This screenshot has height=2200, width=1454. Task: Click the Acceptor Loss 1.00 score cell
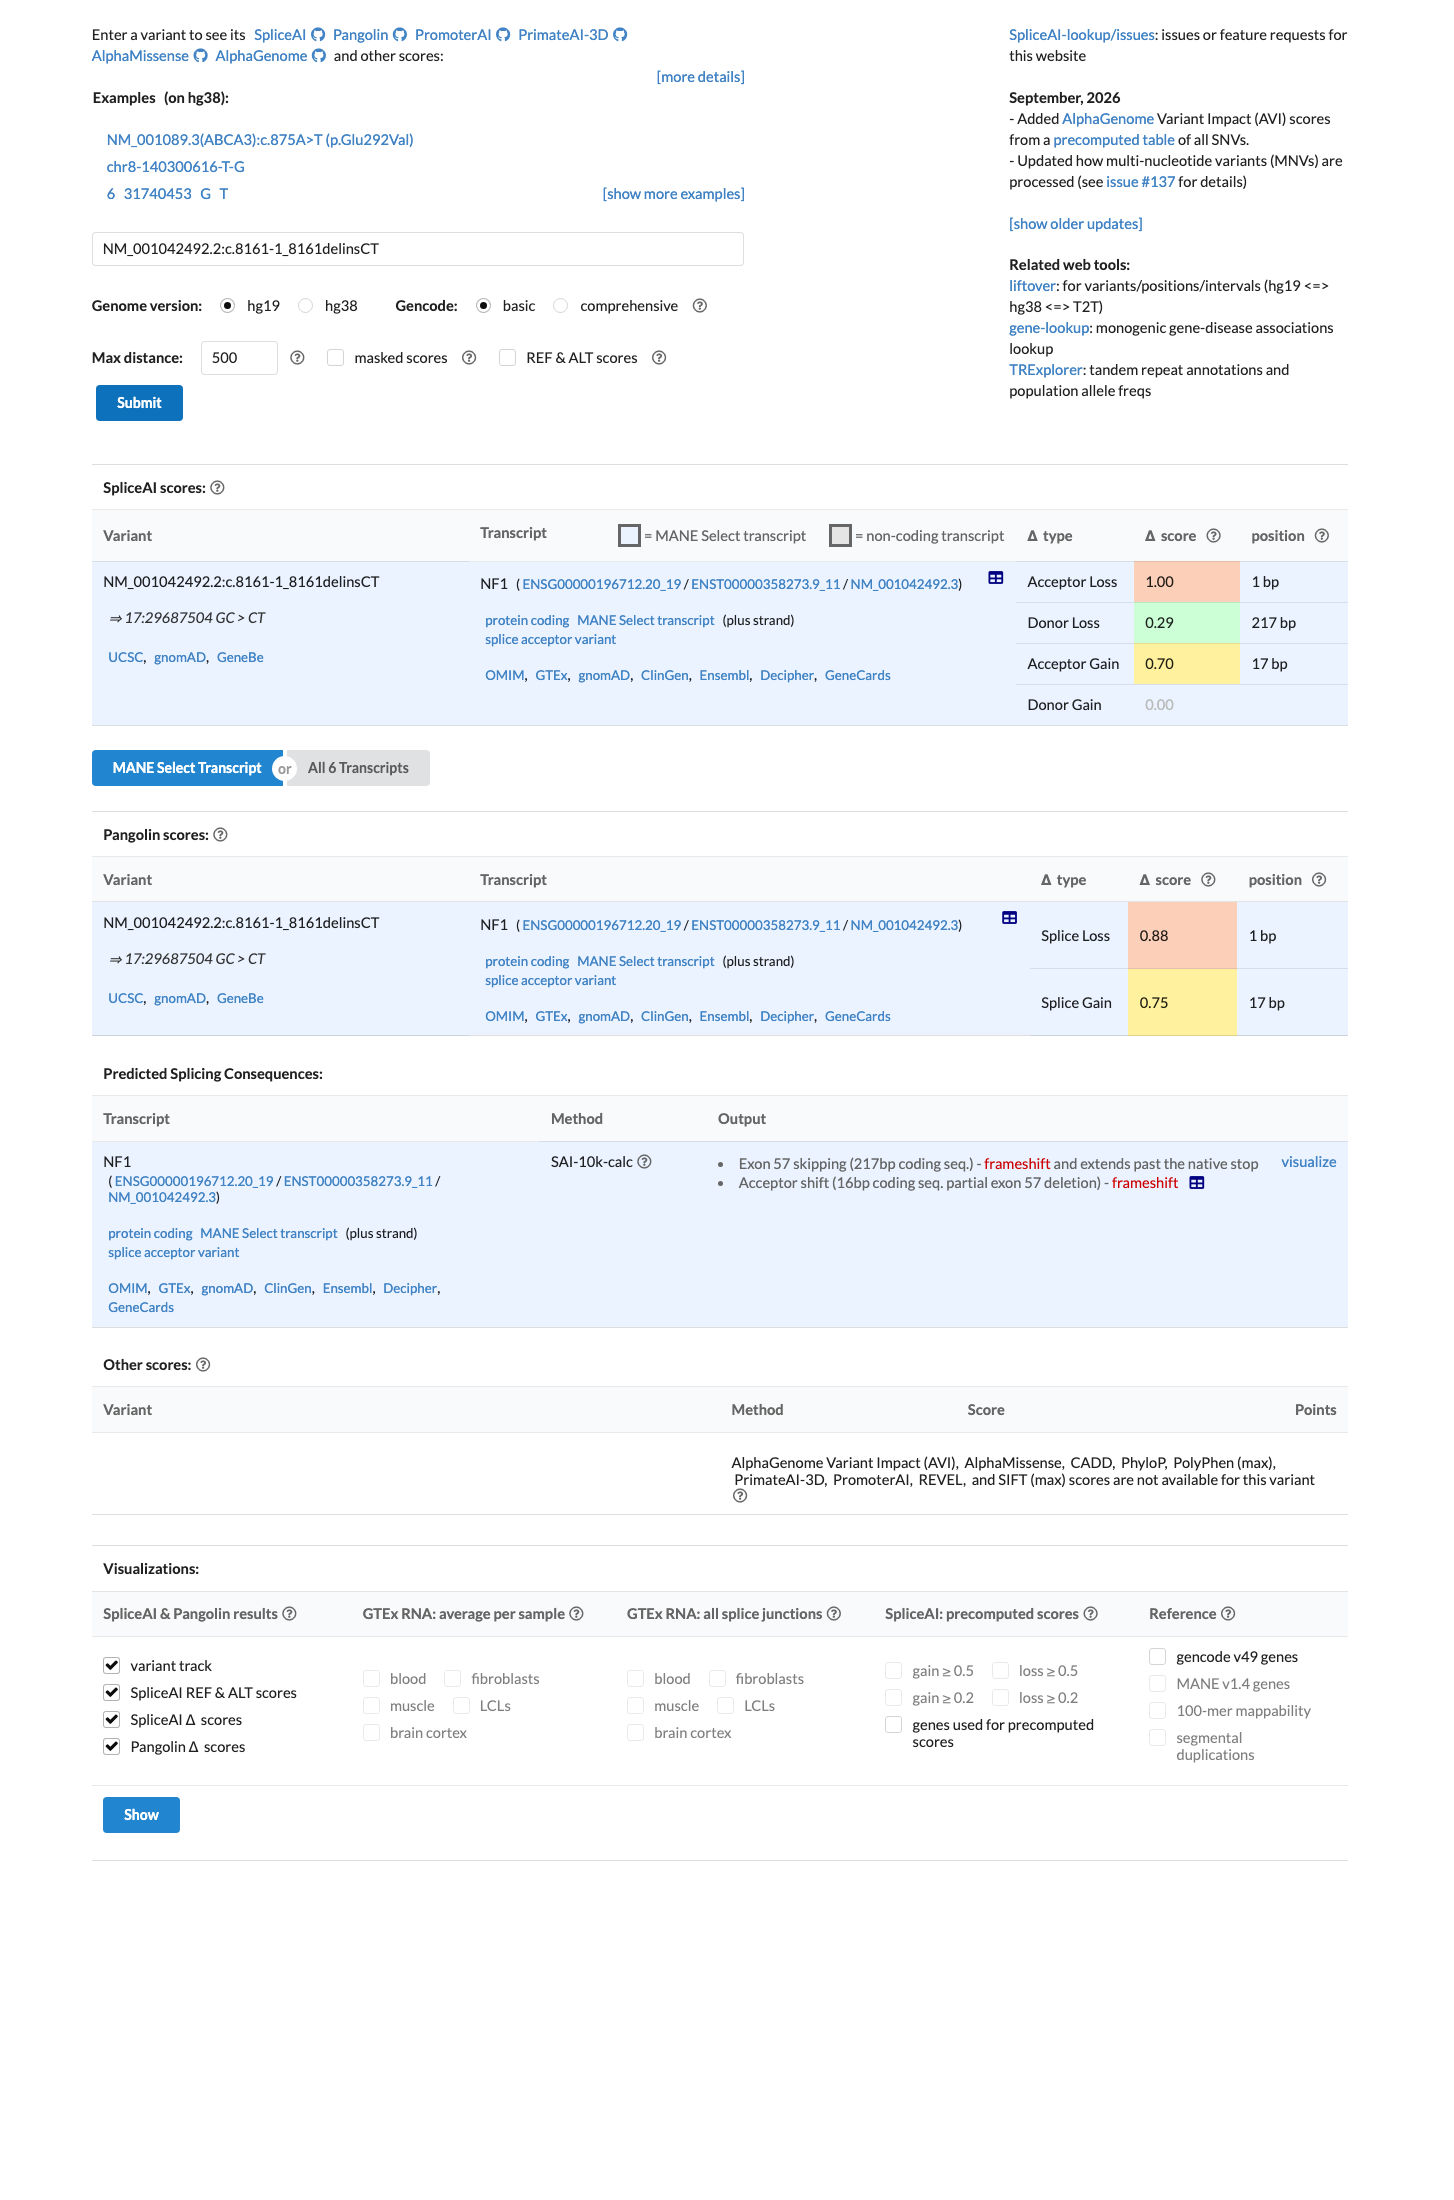click(1186, 582)
